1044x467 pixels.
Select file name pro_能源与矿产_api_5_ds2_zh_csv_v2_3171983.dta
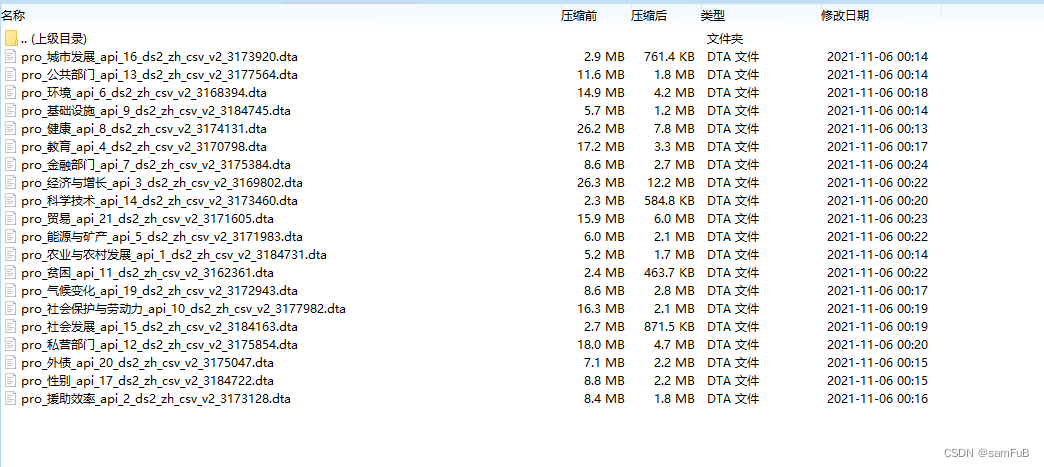pos(162,236)
